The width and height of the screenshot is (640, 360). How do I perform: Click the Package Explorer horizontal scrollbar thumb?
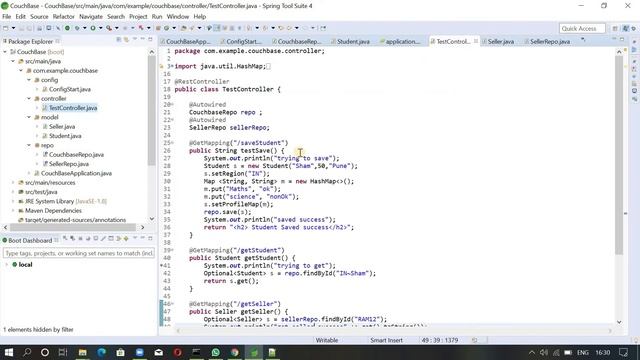click(72, 227)
